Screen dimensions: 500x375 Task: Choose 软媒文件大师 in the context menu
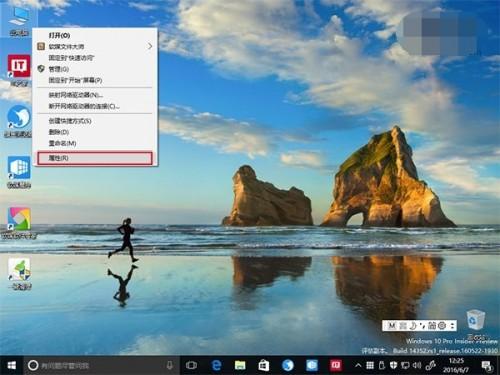click(95, 46)
